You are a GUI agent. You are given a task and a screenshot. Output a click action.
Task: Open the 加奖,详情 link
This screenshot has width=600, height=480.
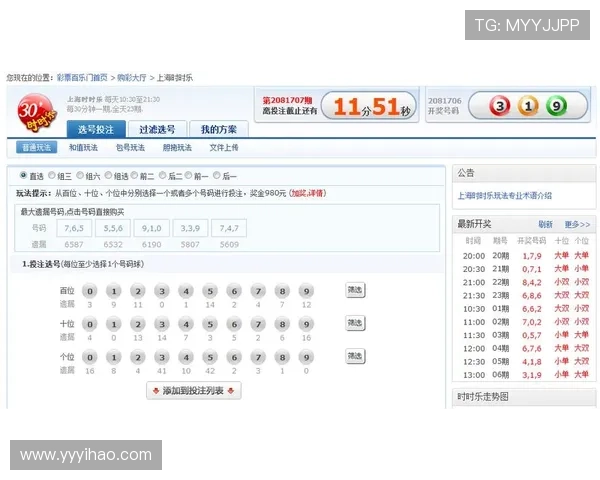(x=307, y=193)
